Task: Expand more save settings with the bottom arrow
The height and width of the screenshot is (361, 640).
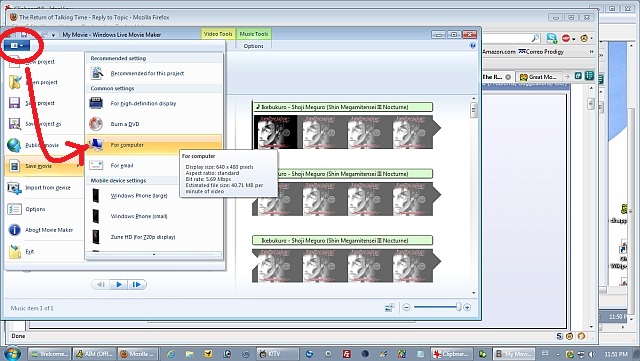Action: 154,254
